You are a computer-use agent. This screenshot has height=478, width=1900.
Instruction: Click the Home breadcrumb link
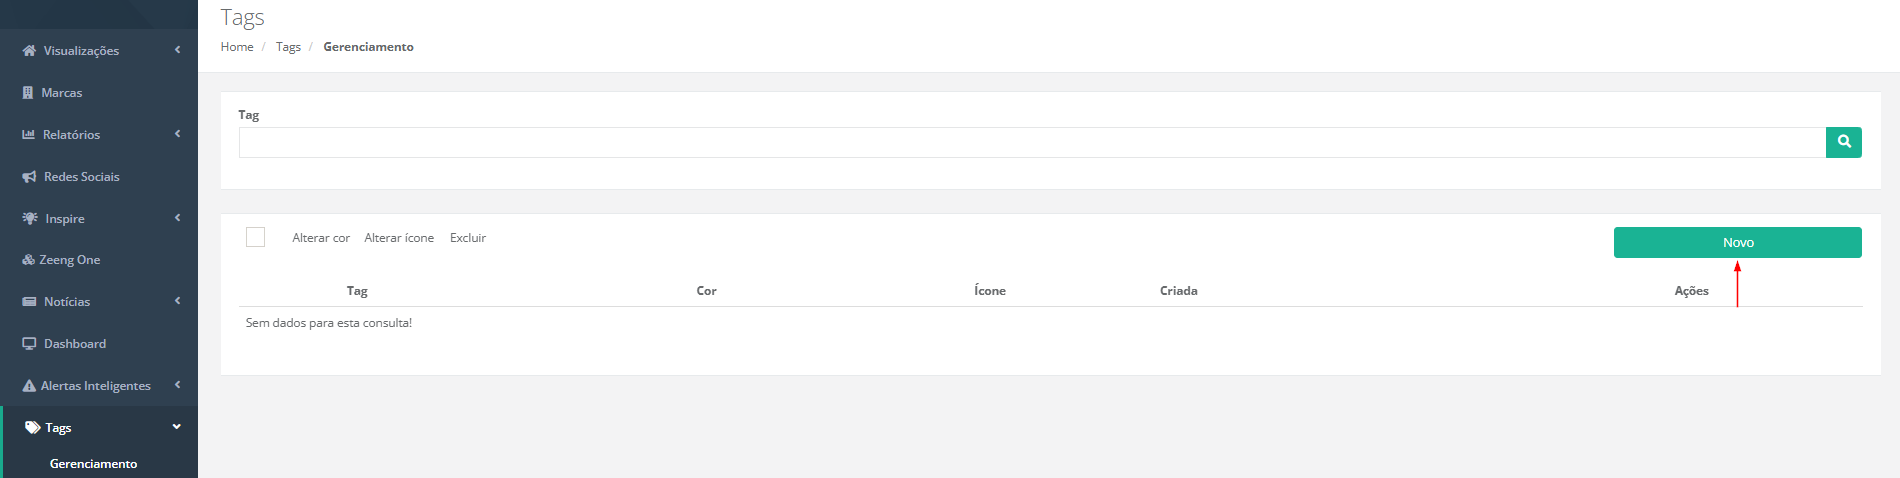(x=237, y=47)
